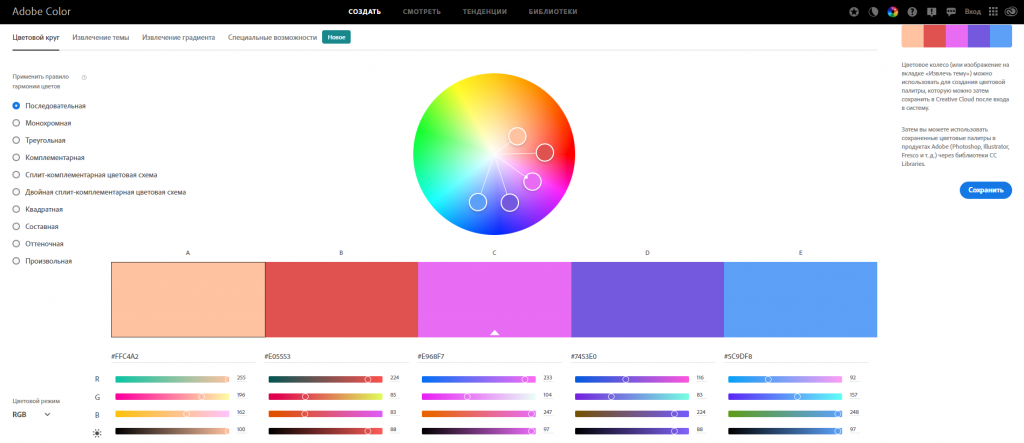
Task: Open the feedback exclamation bubble icon
Action: click(x=932, y=12)
